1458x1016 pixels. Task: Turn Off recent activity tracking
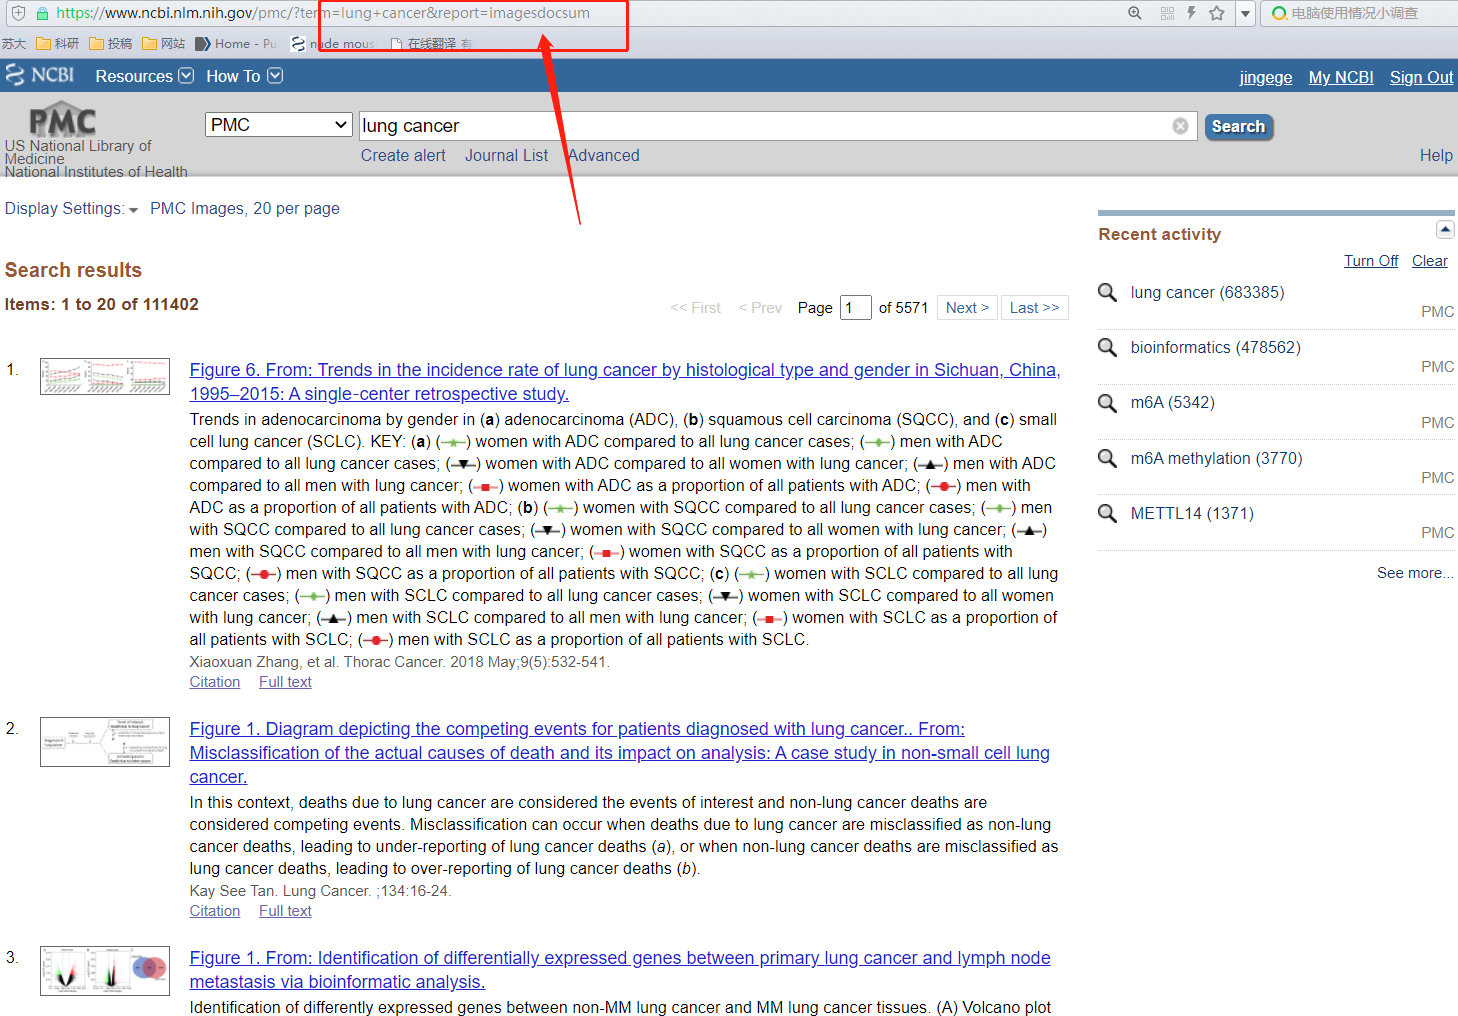(x=1371, y=261)
